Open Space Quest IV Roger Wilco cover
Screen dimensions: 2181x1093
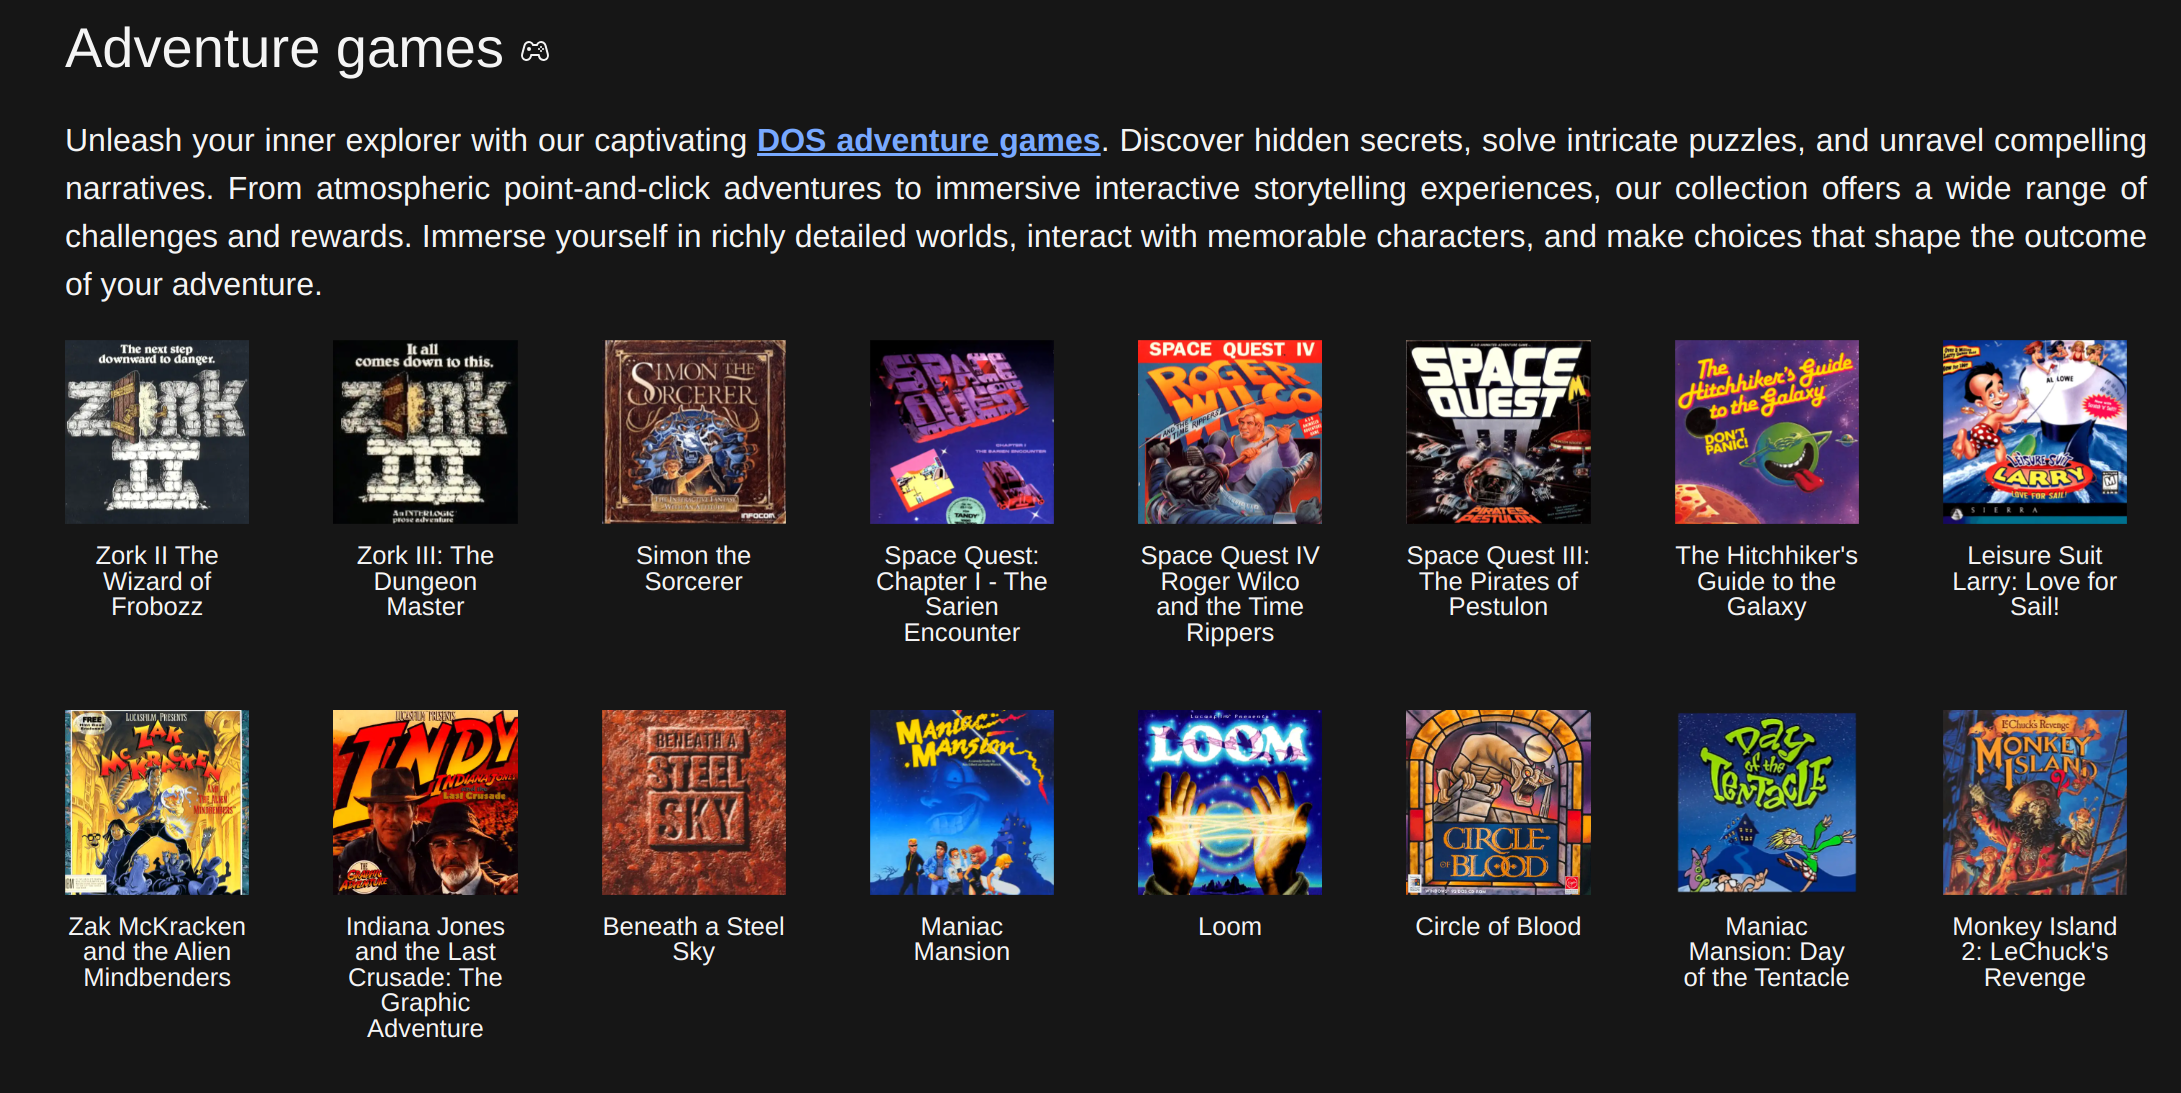tap(1229, 432)
